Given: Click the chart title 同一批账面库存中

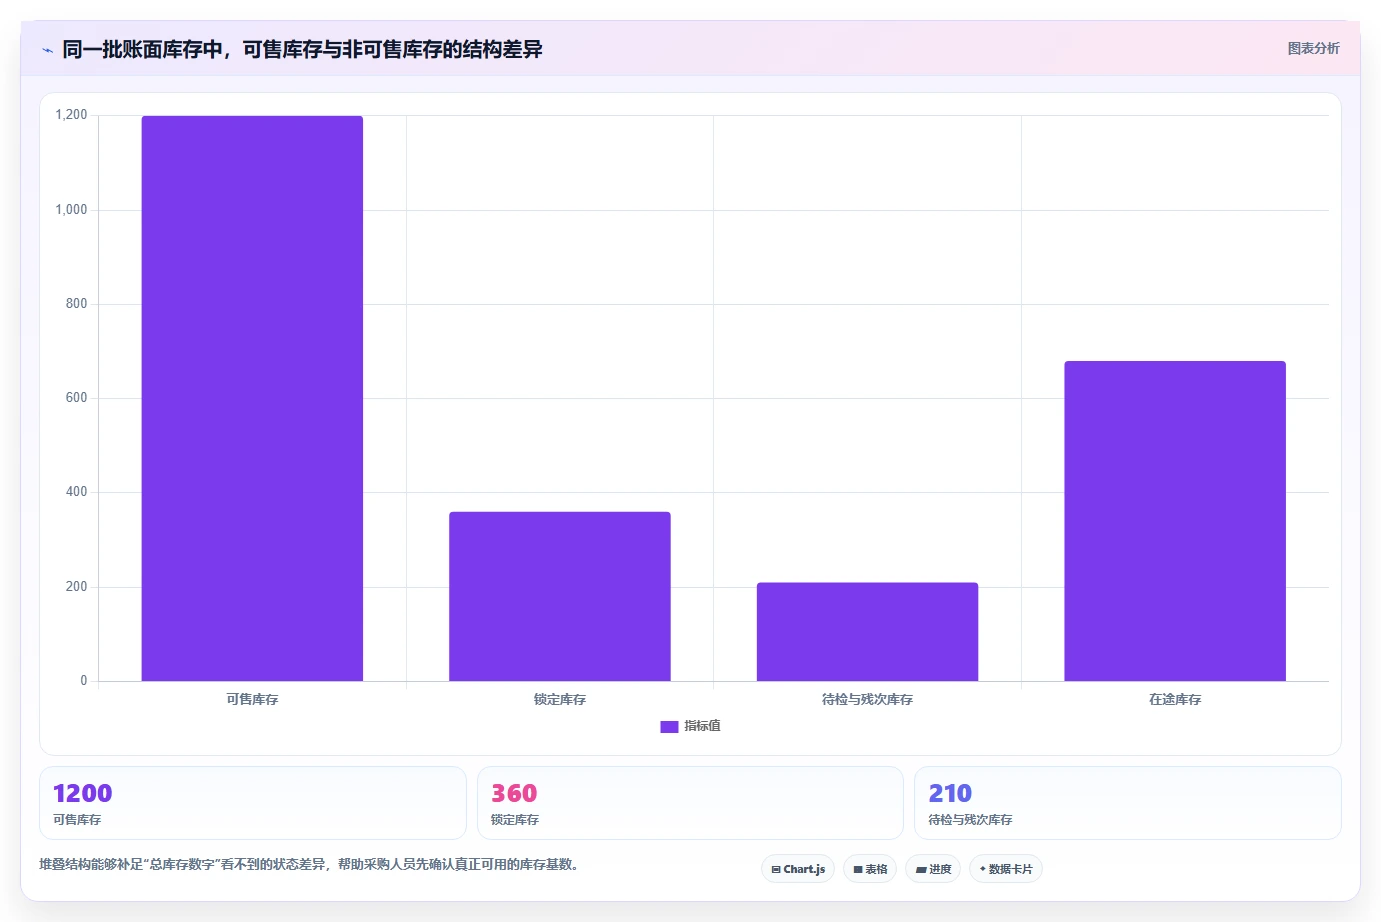Looking at the screenshot, I should (302, 49).
